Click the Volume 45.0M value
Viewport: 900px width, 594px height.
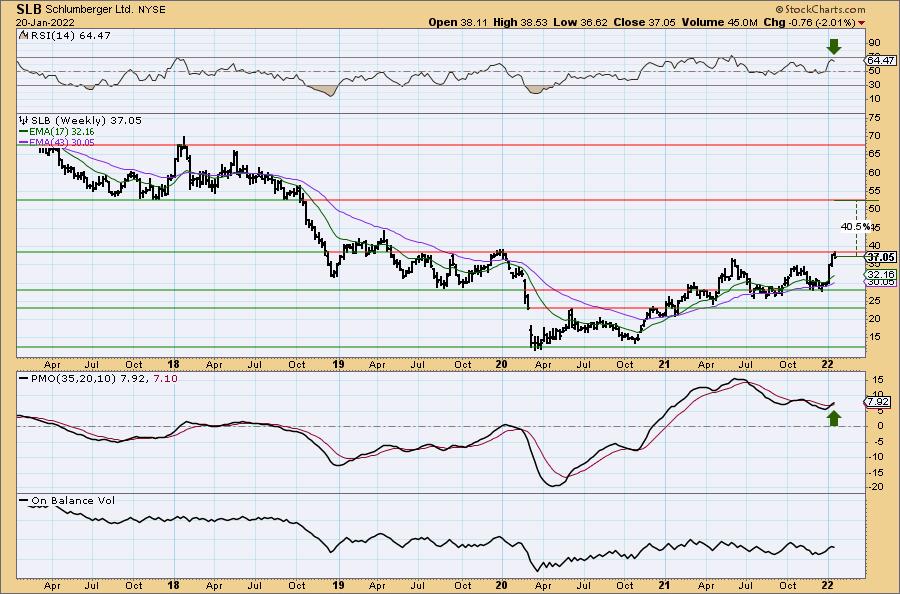tap(719, 22)
